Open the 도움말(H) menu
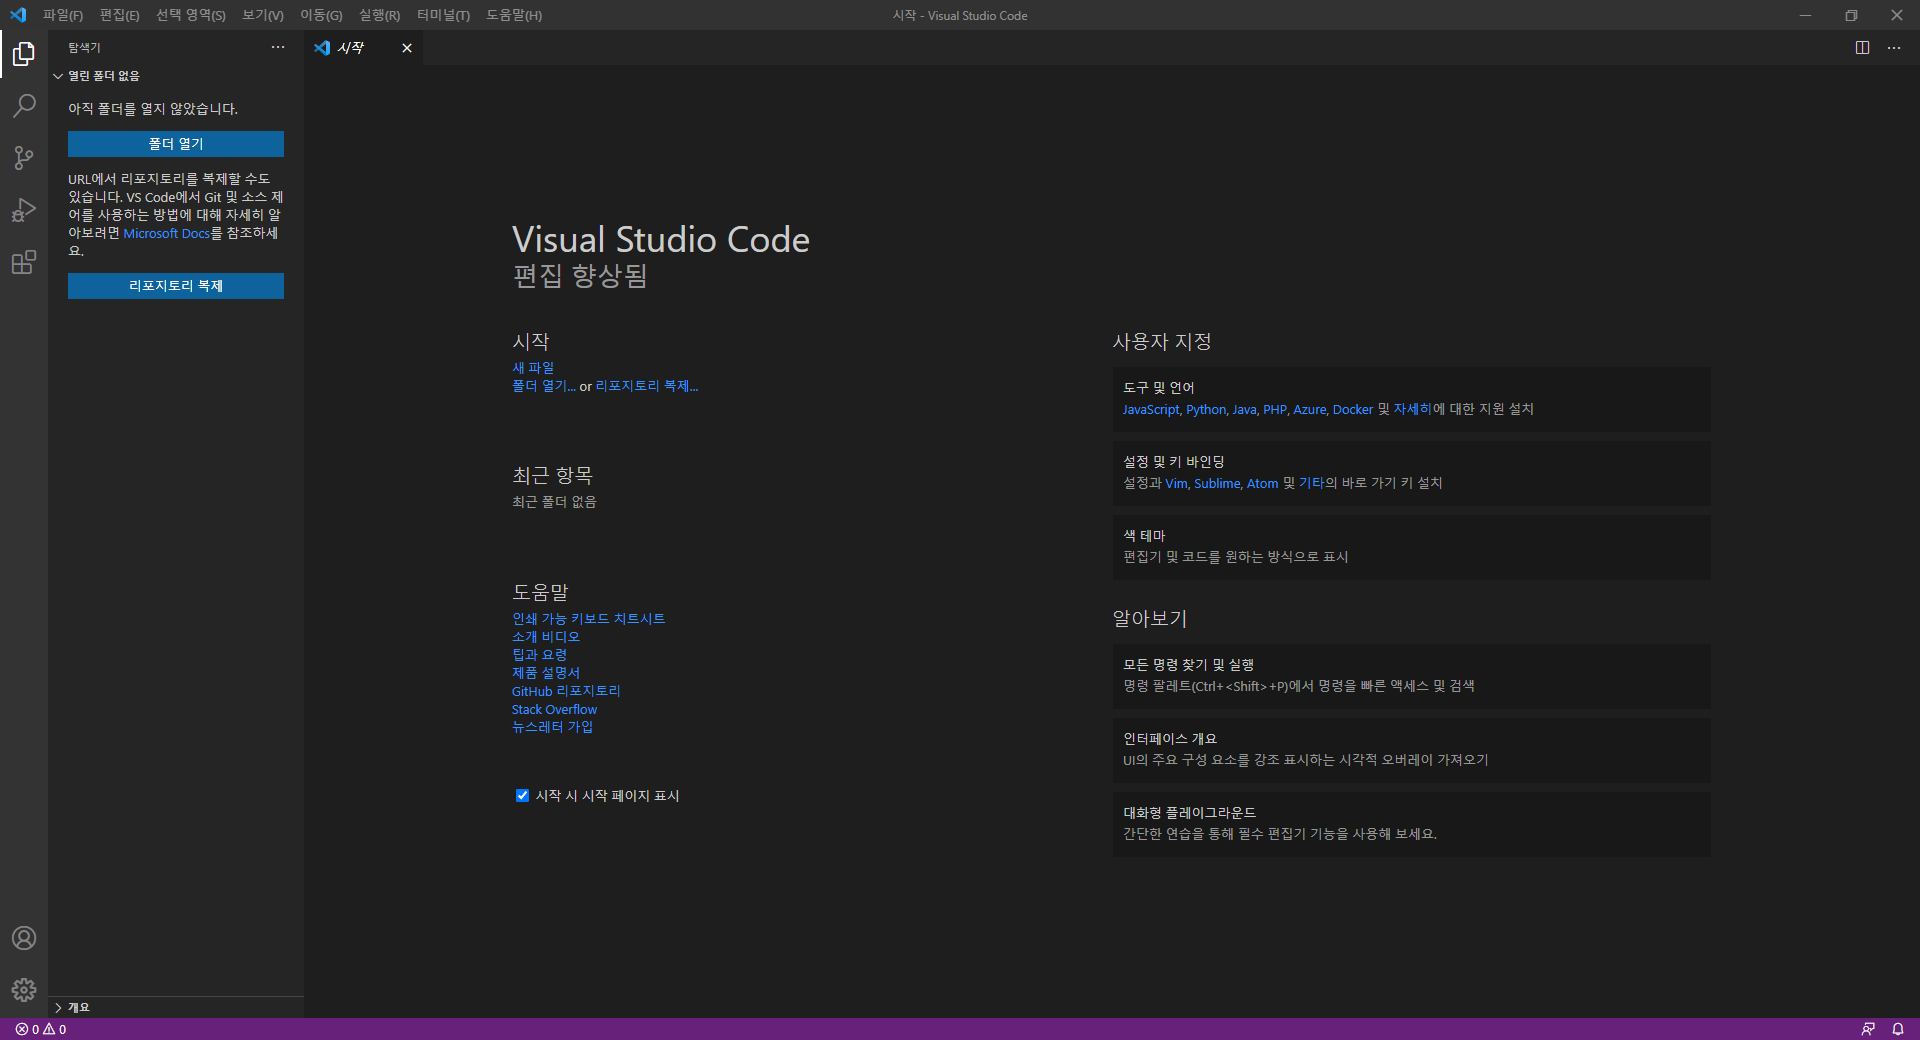1920x1040 pixels. pyautogui.click(x=514, y=15)
